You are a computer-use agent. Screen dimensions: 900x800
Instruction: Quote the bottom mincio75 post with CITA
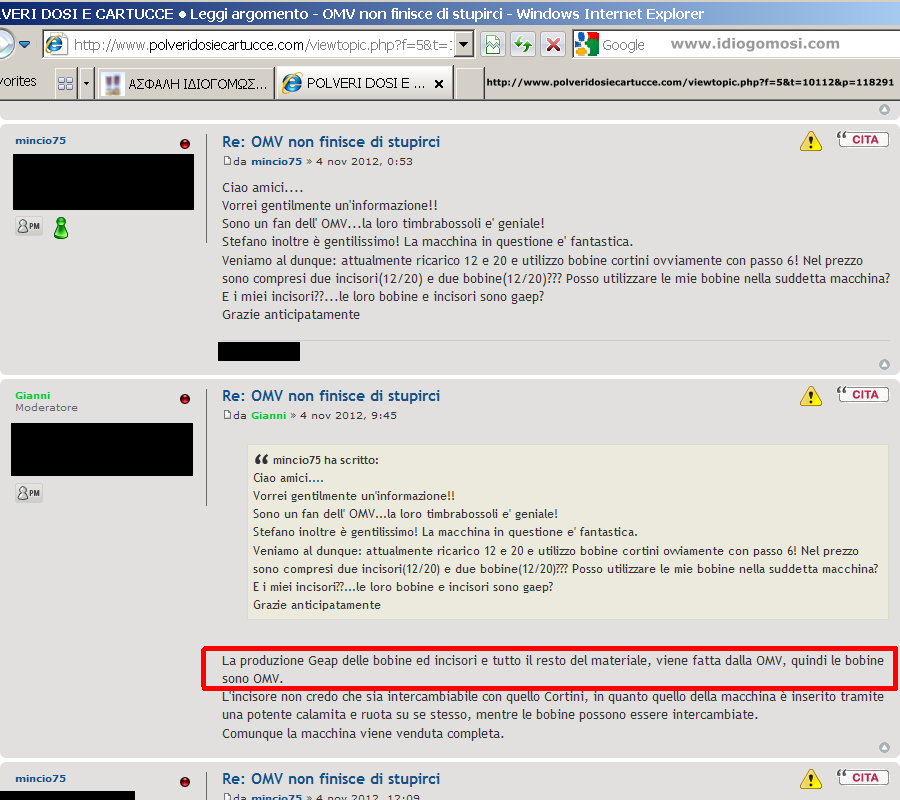pos(862,777)
